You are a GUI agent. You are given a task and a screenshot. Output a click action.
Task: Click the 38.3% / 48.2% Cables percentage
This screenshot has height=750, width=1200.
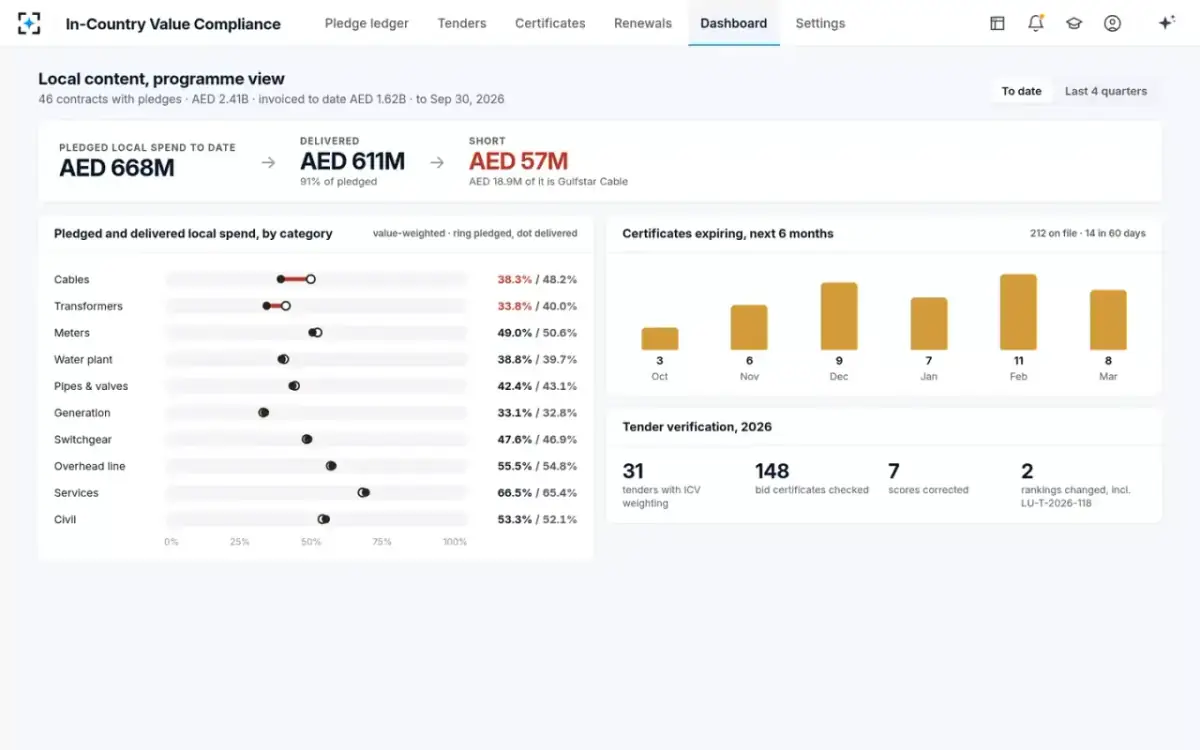[x=537, y=280]
